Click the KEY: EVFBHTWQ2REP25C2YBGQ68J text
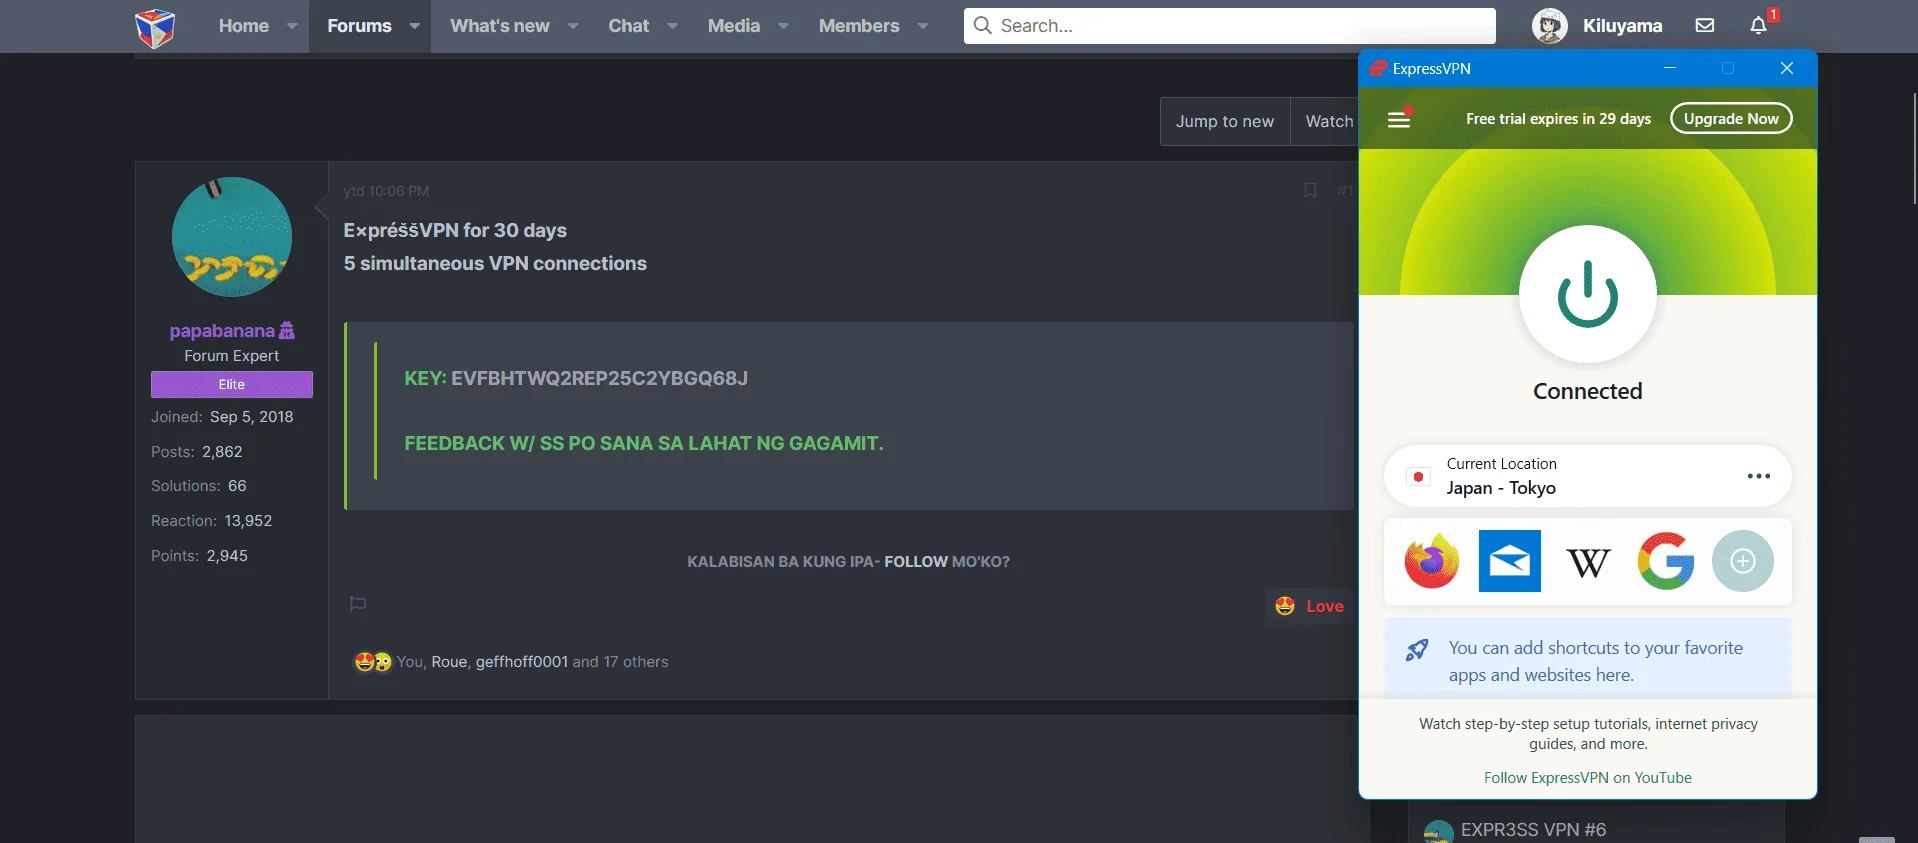 [x=576, y=378]
